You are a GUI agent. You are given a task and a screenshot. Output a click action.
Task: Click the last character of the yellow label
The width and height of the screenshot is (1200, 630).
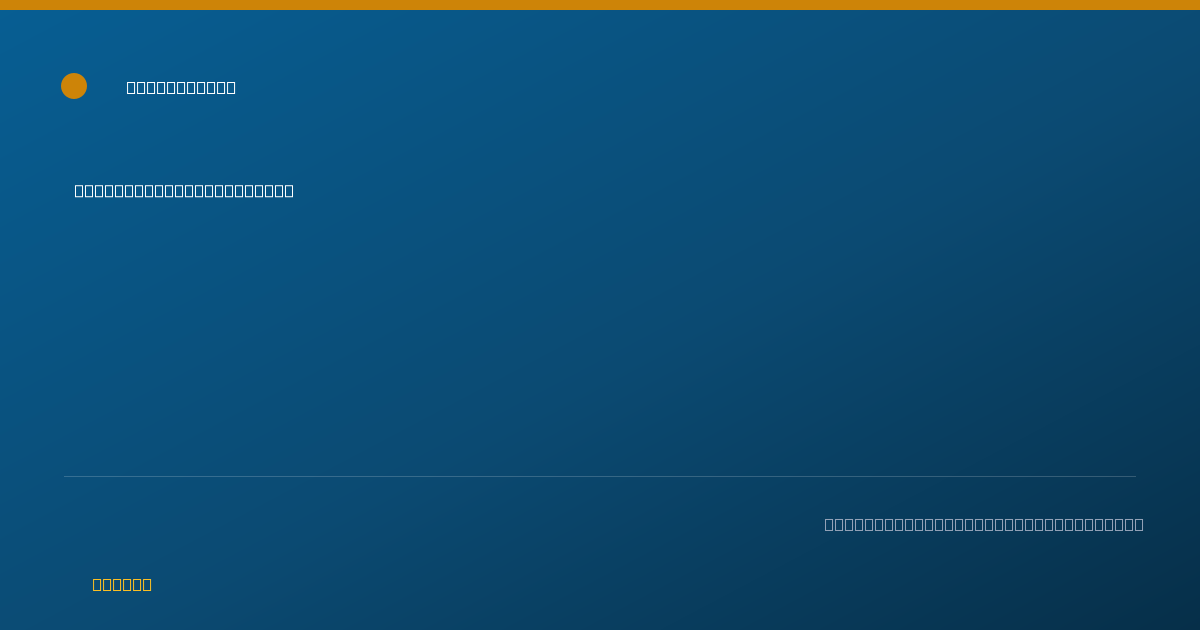click(146, 584)
